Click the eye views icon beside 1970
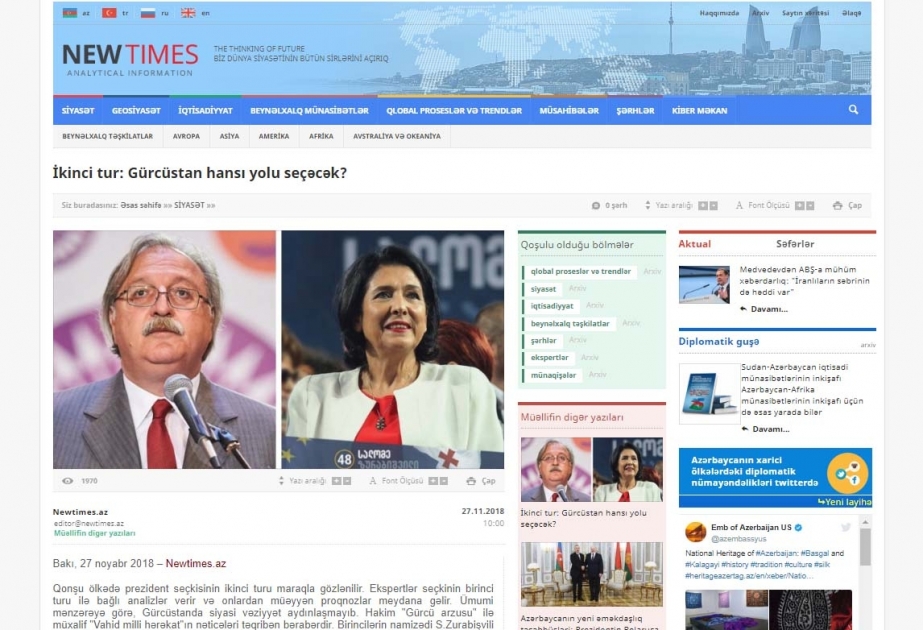The width and height of the screenshot is (923, 630). point(68,481)
